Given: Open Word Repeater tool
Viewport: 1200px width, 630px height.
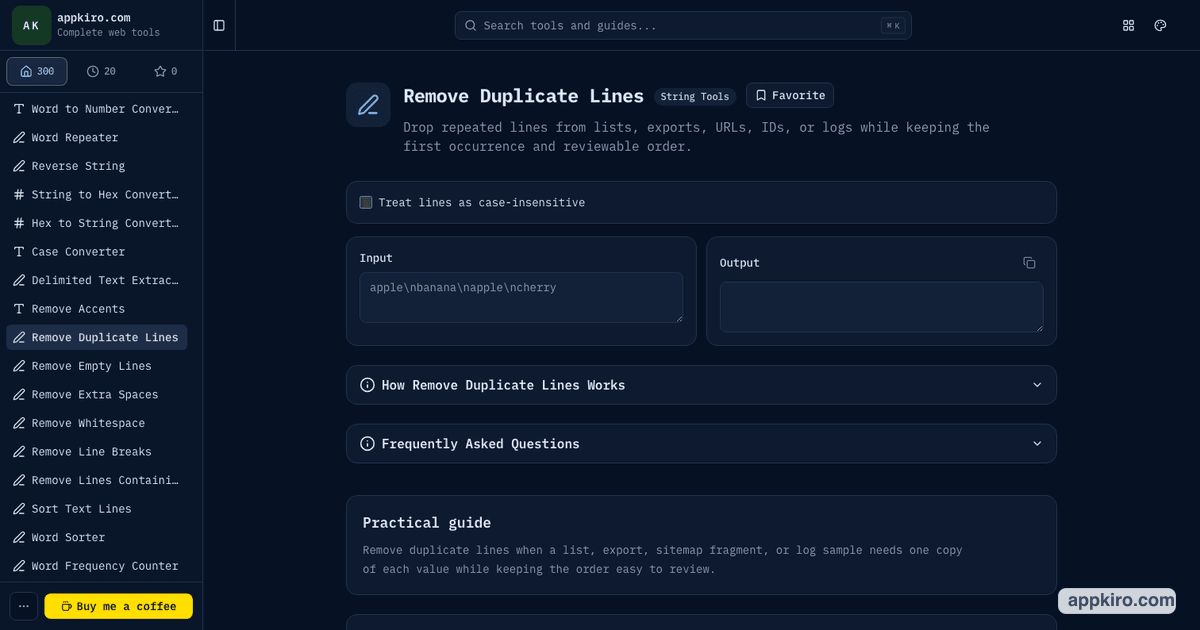Looking at the screenshot, I should pyautogui.click(x=97, y=138).
